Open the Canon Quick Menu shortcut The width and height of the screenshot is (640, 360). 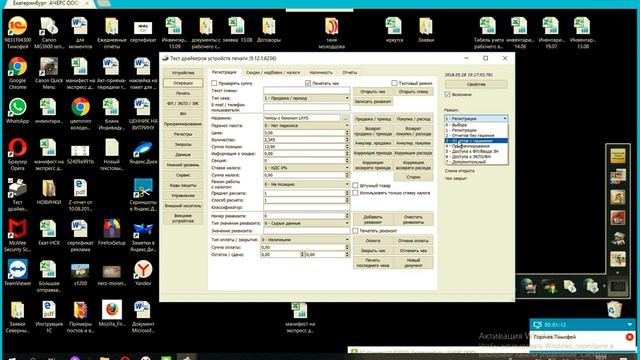point(49,73)
